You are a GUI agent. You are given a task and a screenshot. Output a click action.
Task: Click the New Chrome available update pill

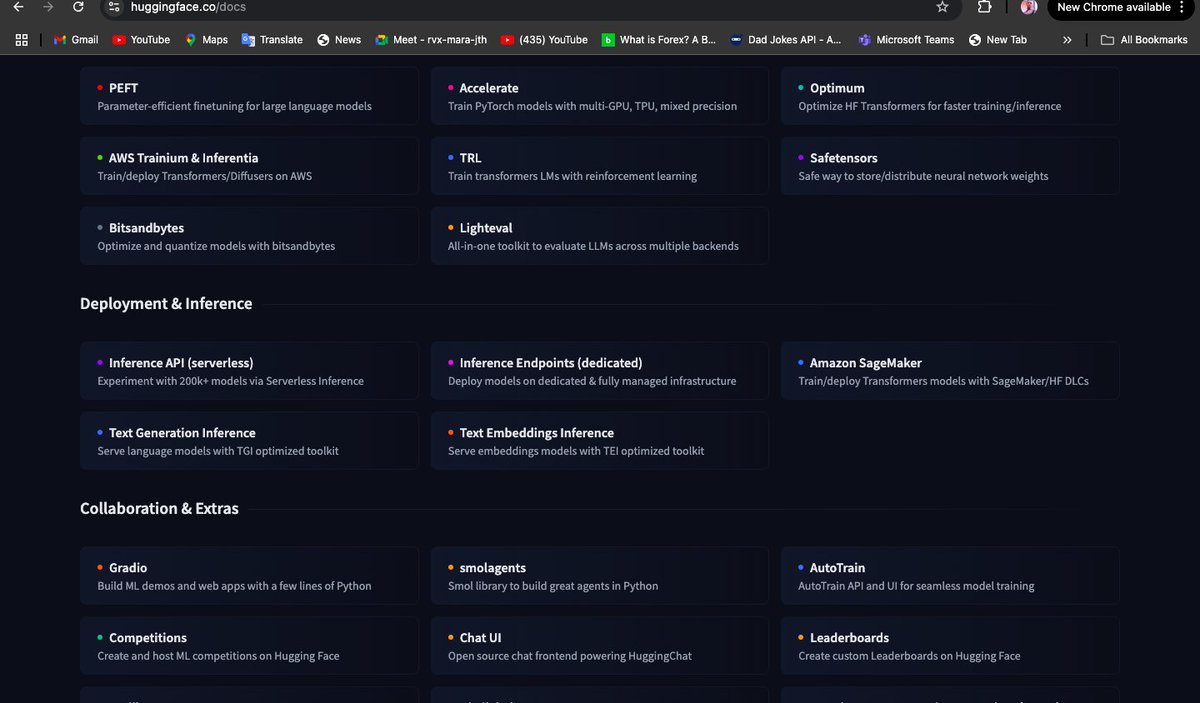tap(1113, 7)
